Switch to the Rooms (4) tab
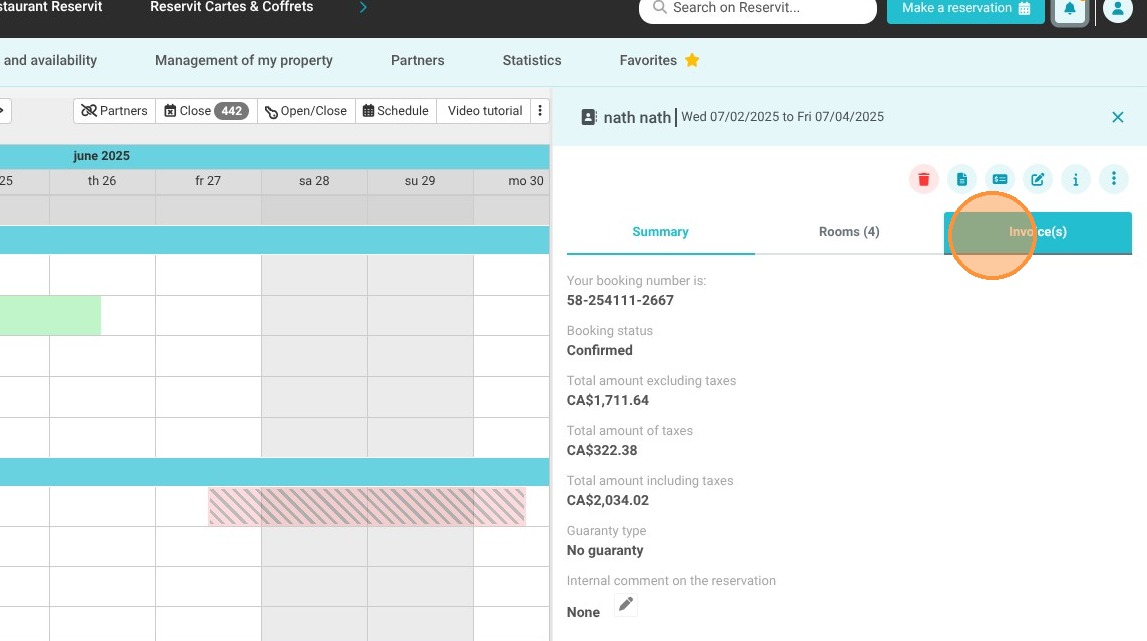Screen dimensions: 1147x641 click(849, 232)
